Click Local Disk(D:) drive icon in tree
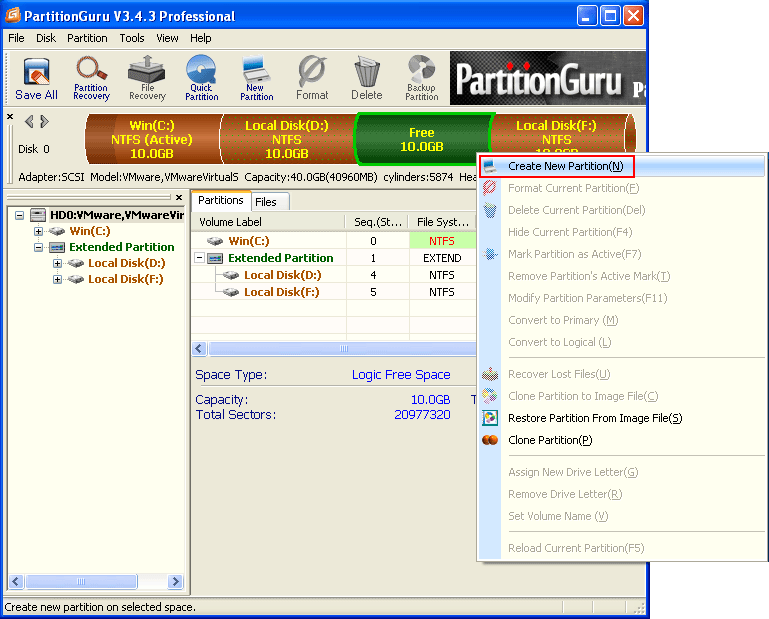This screenshot has height=619, width=769. point(76,263)
